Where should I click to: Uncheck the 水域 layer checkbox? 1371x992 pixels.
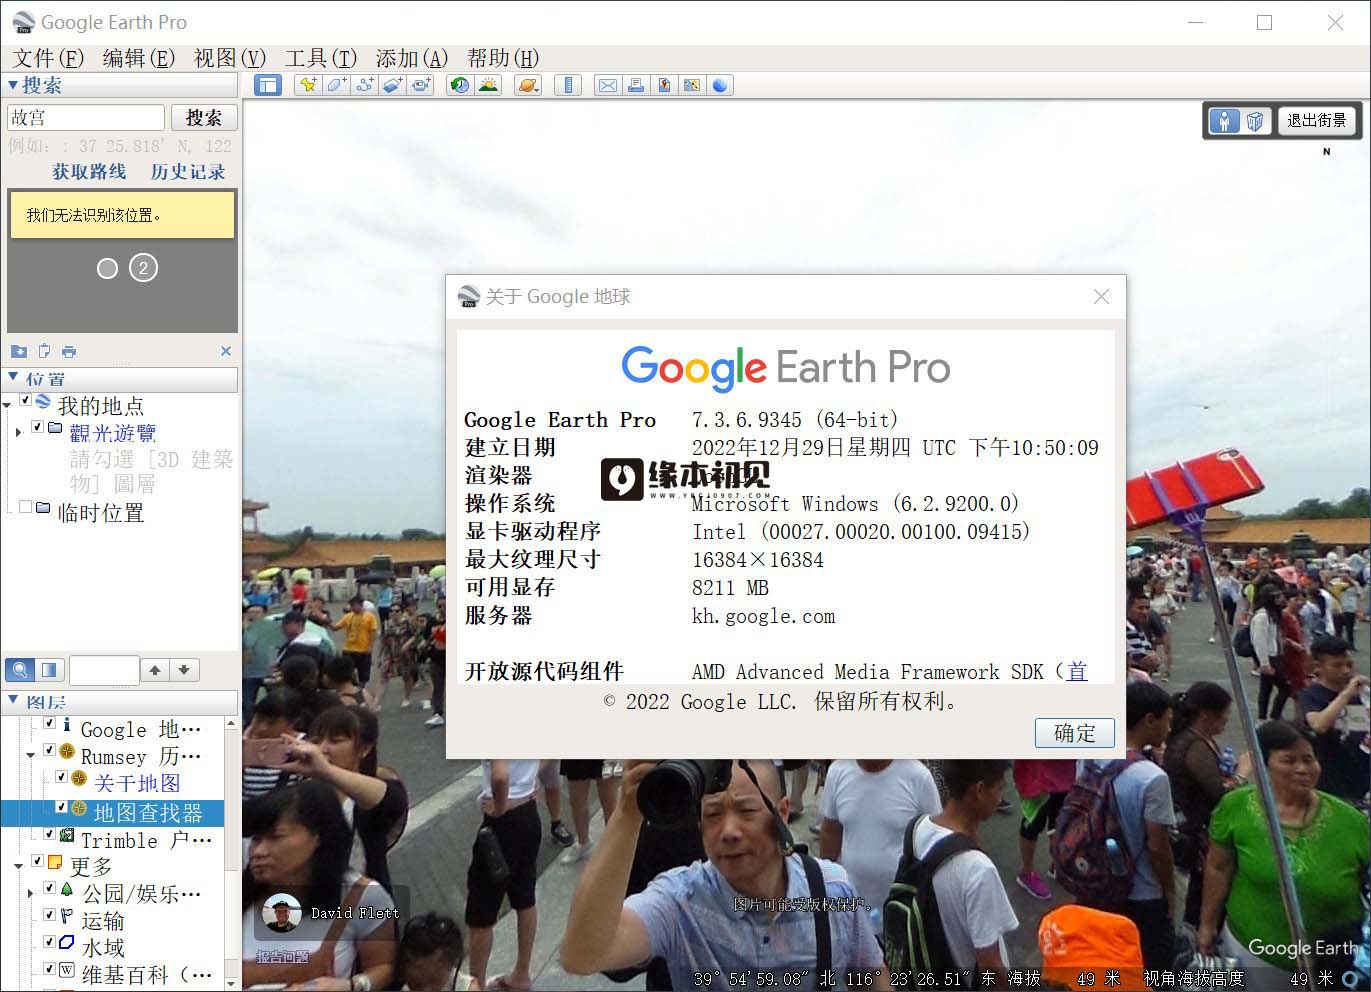(49, 942)
